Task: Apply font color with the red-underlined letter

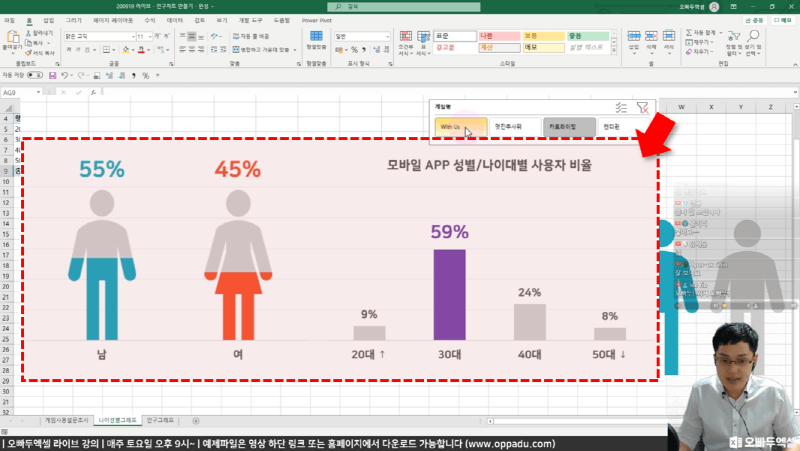Action: click(141, 49)
